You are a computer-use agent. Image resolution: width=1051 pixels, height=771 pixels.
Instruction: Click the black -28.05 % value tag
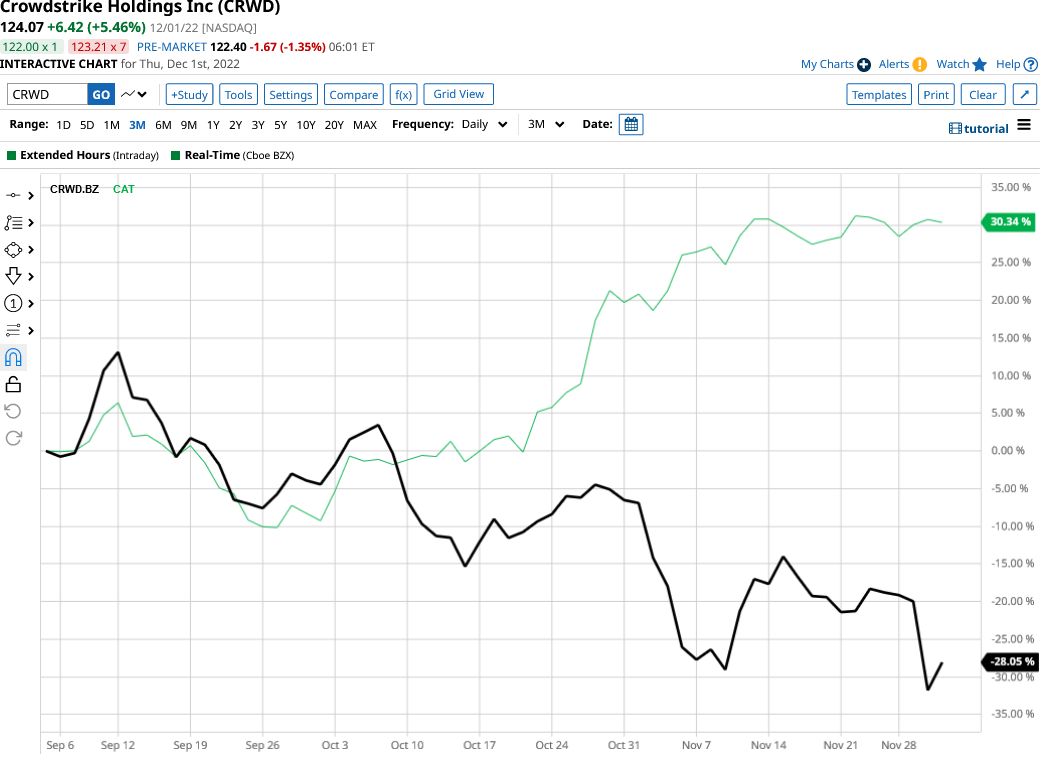1009,662
